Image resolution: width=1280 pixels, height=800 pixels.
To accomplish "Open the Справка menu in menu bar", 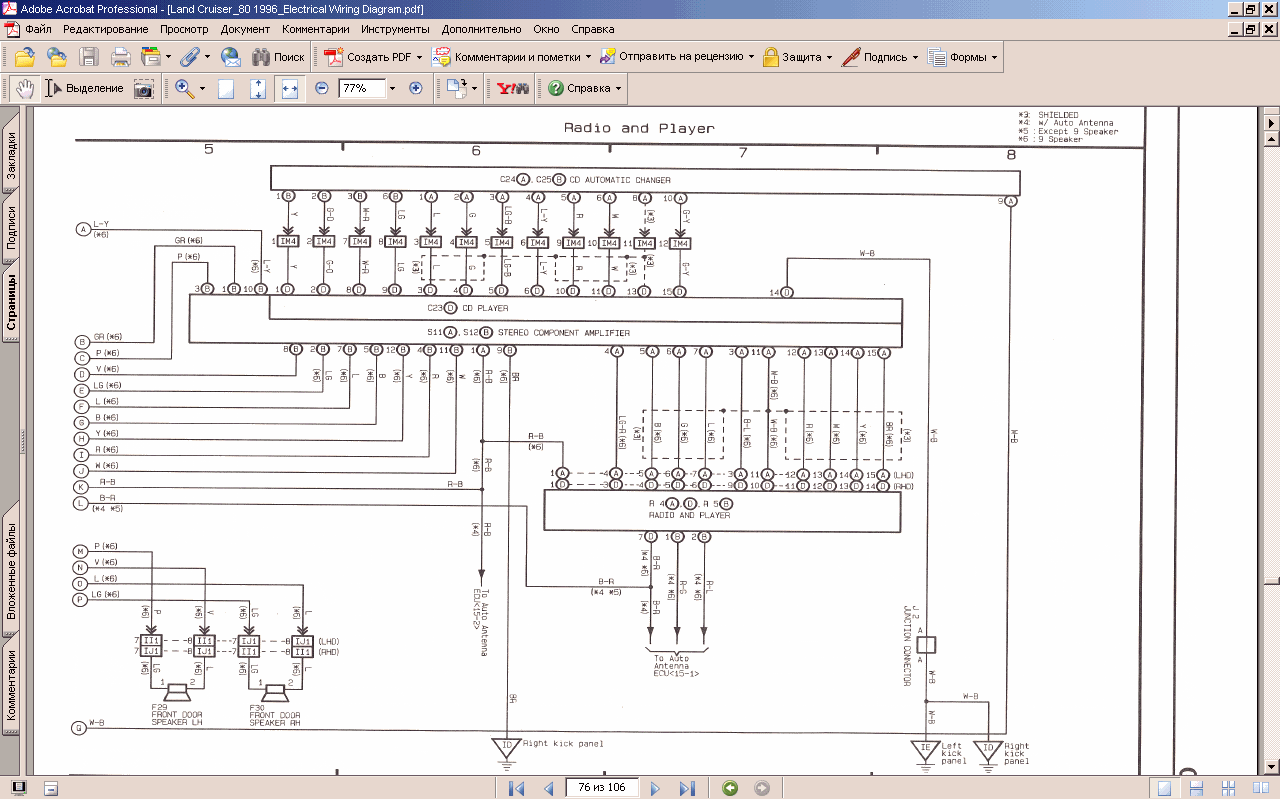I will pyautogui.click(x=592, y=29).
